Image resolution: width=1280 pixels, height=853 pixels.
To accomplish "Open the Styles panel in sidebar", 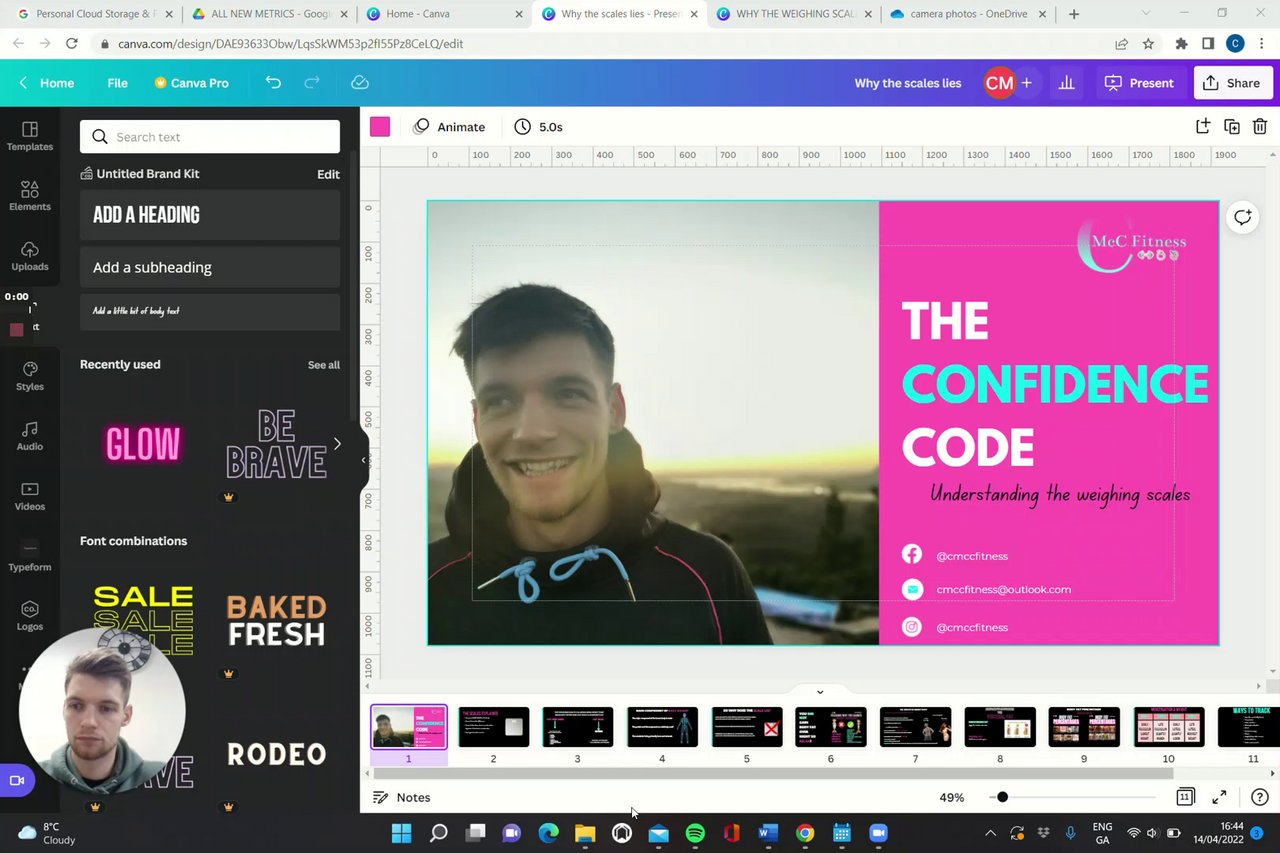I will (30, 376).
